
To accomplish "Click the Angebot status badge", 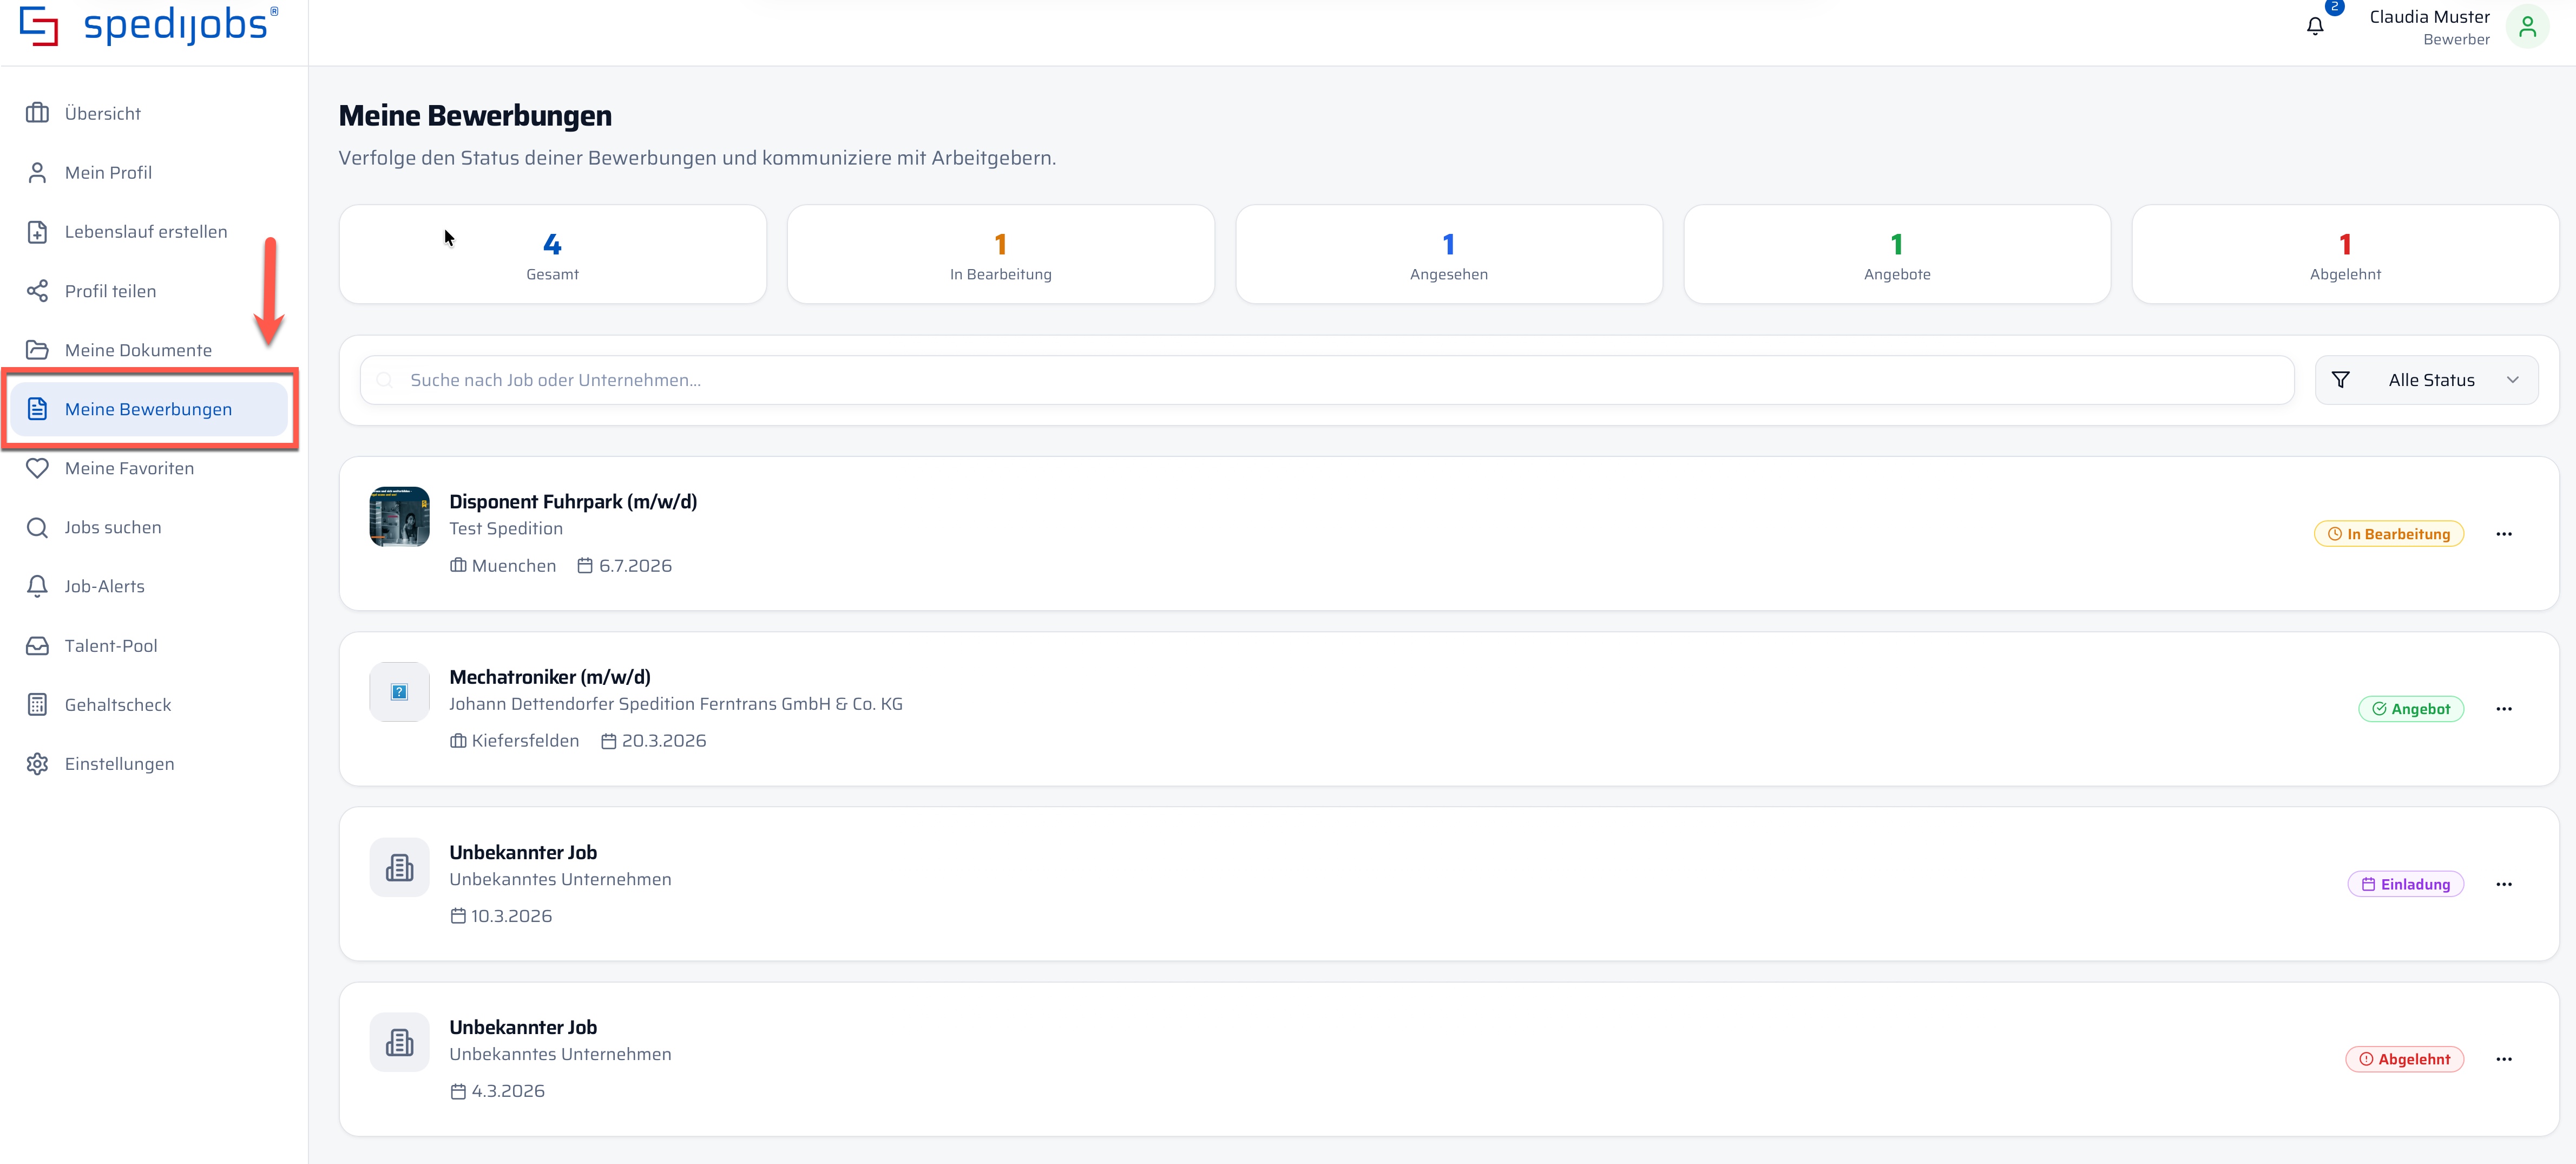I will tap(2411, 709).
